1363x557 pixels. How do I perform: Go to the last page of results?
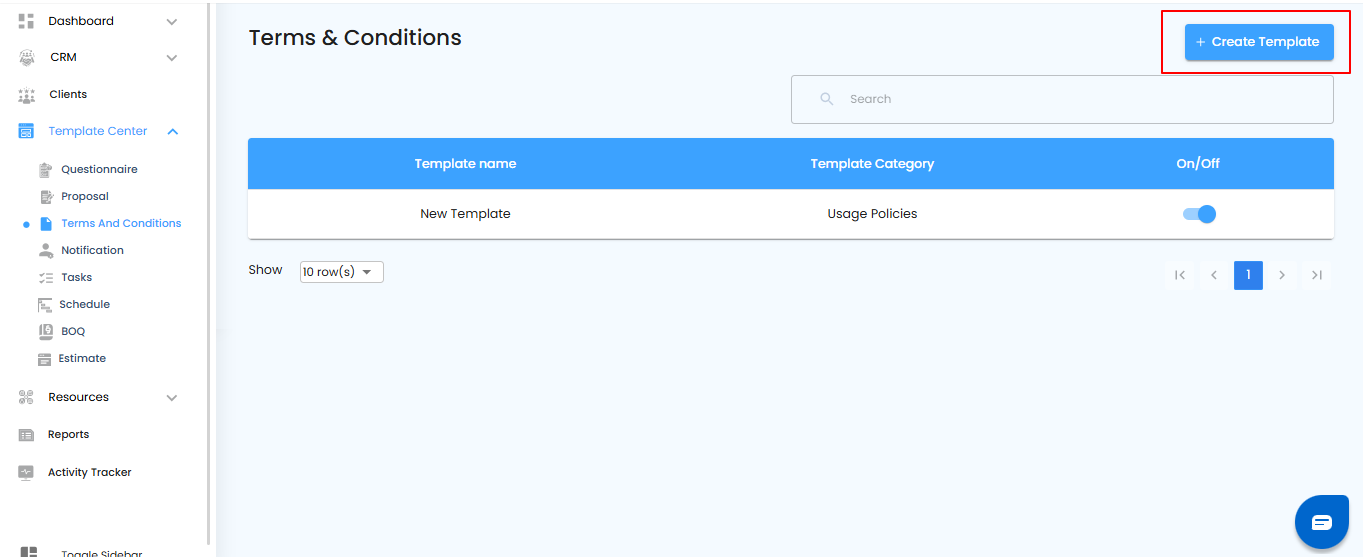[x=1317, y=275]
